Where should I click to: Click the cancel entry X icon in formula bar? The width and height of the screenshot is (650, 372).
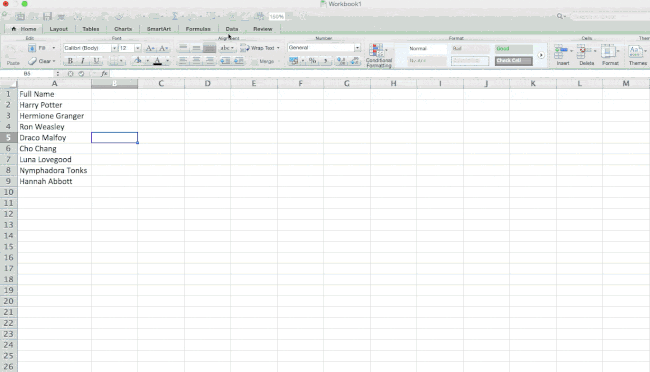click(x=70, y=73)
